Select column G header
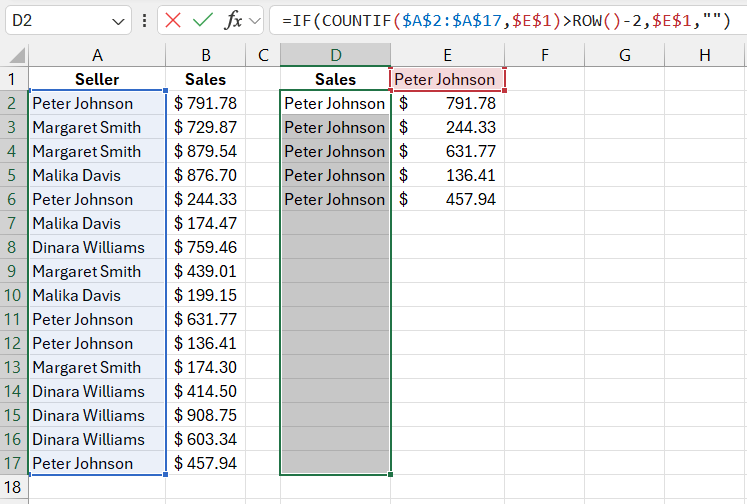The height and width of the screenshot is (504, 747). click(x=625, y=55)
